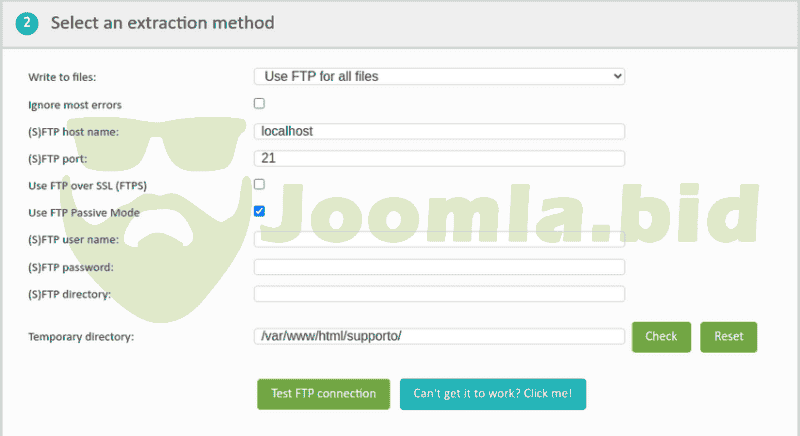Click the "(S)FTP port:" label
Image resolution: width=800 pixels, height=436 pixels.
pyautogui.click(x=61, y=158)
